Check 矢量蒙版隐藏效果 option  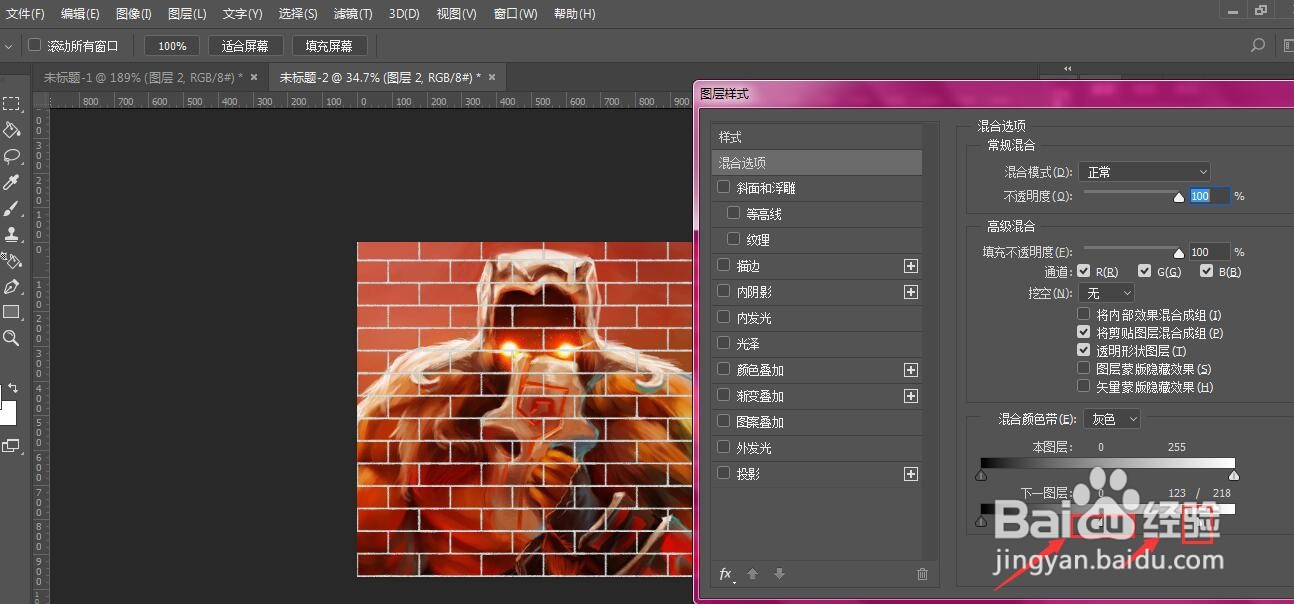click(1083, 386)
